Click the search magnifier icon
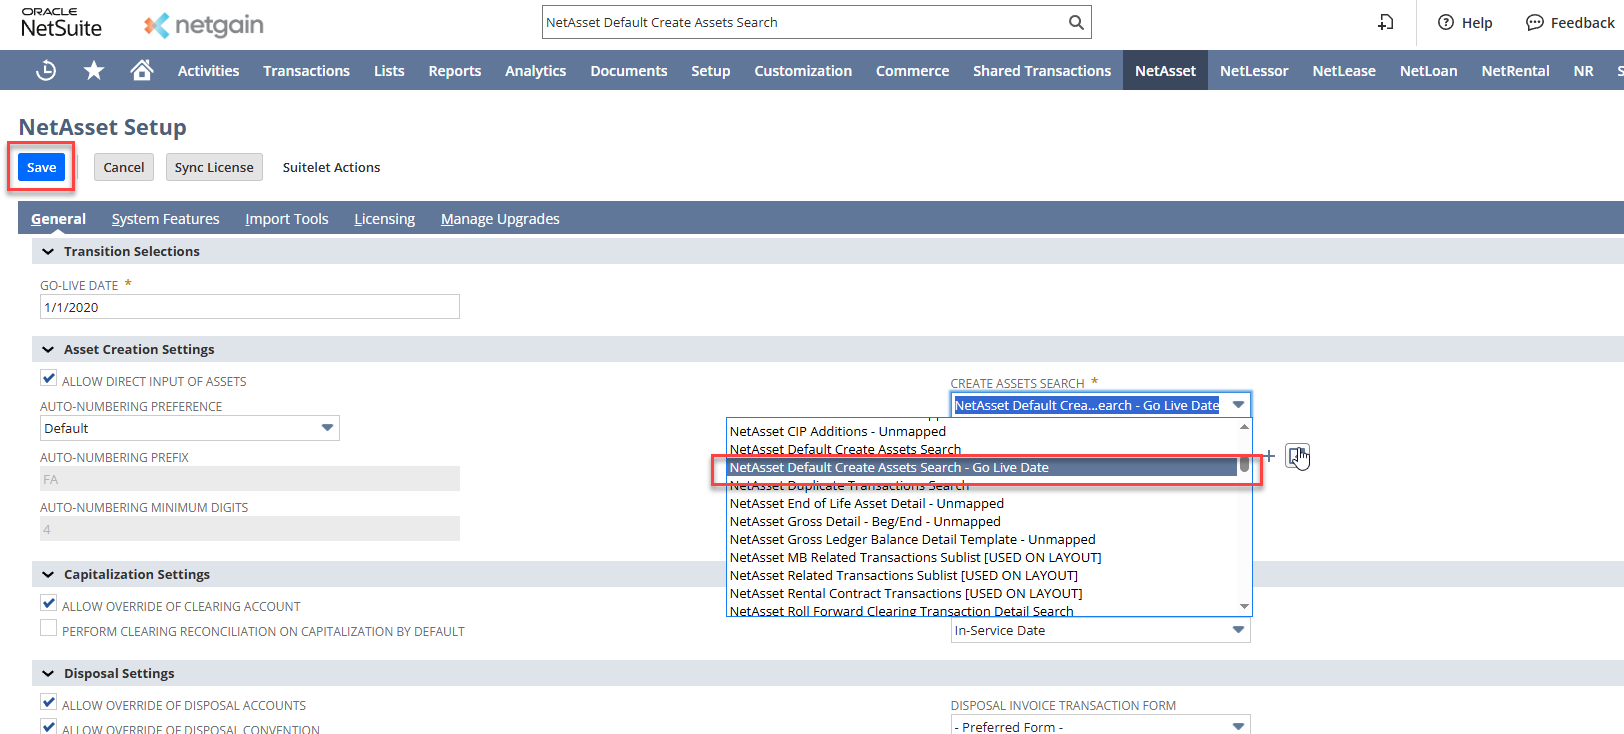This screenshot has height=734, width=1624. pos(1076,22)
